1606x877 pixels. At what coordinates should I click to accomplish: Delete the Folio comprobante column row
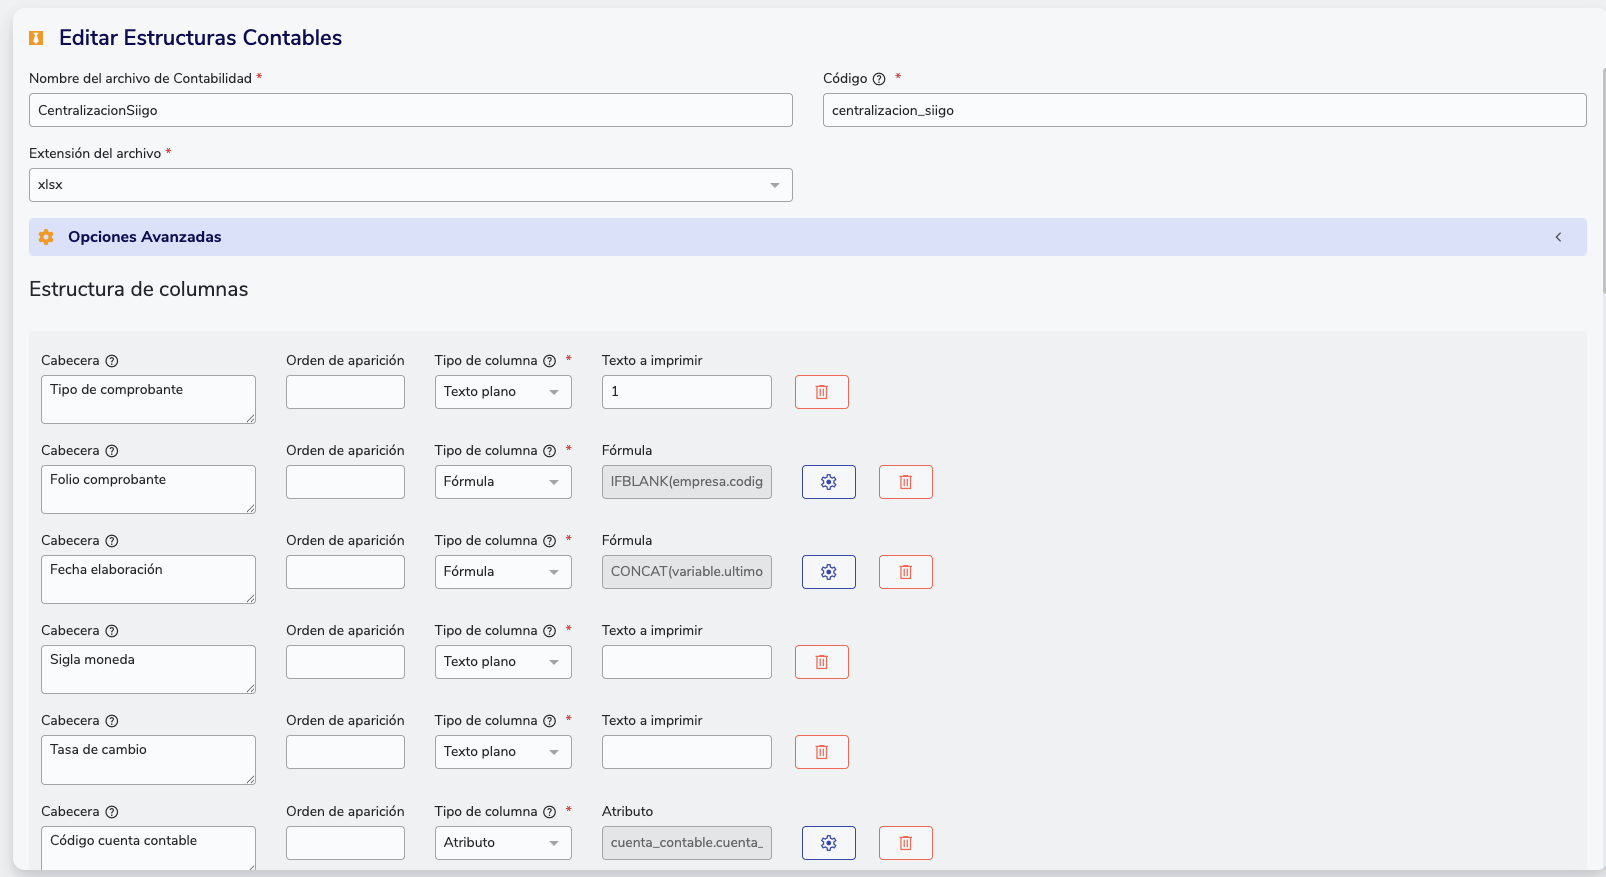905,482
